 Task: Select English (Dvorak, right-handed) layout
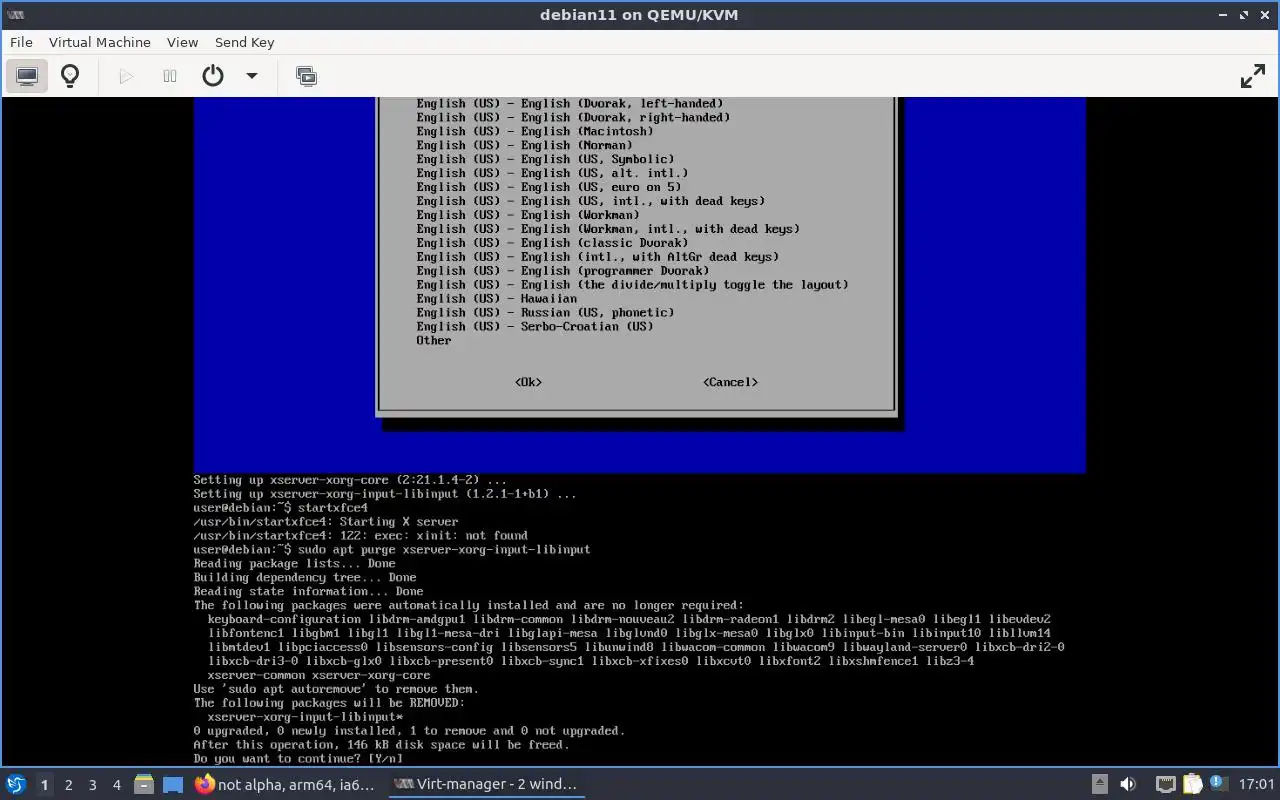tap(574, 117)
